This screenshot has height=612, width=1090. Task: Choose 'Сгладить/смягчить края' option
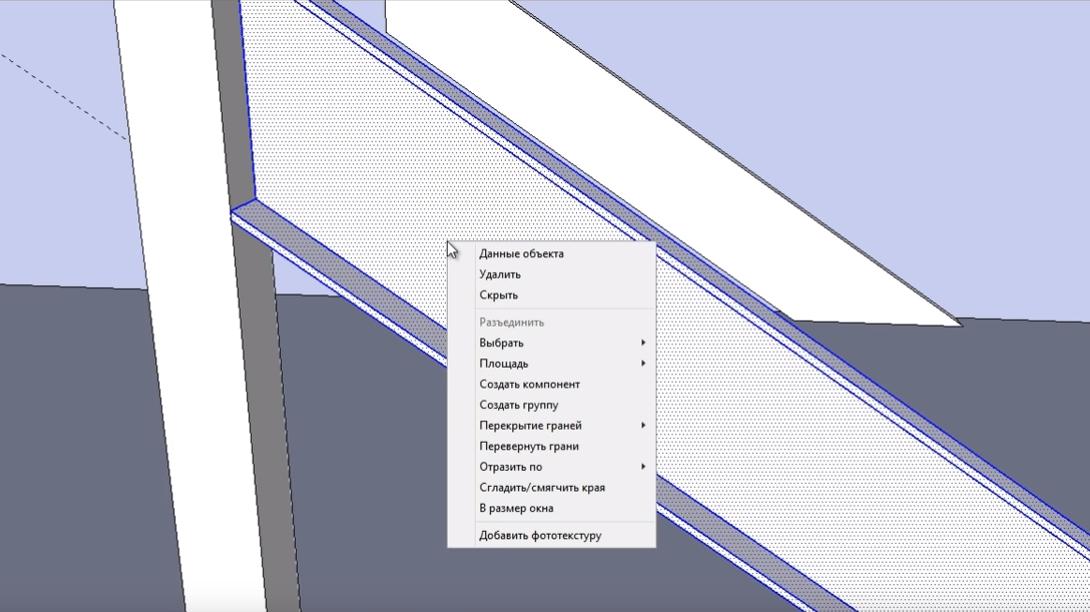coord(541,488)
